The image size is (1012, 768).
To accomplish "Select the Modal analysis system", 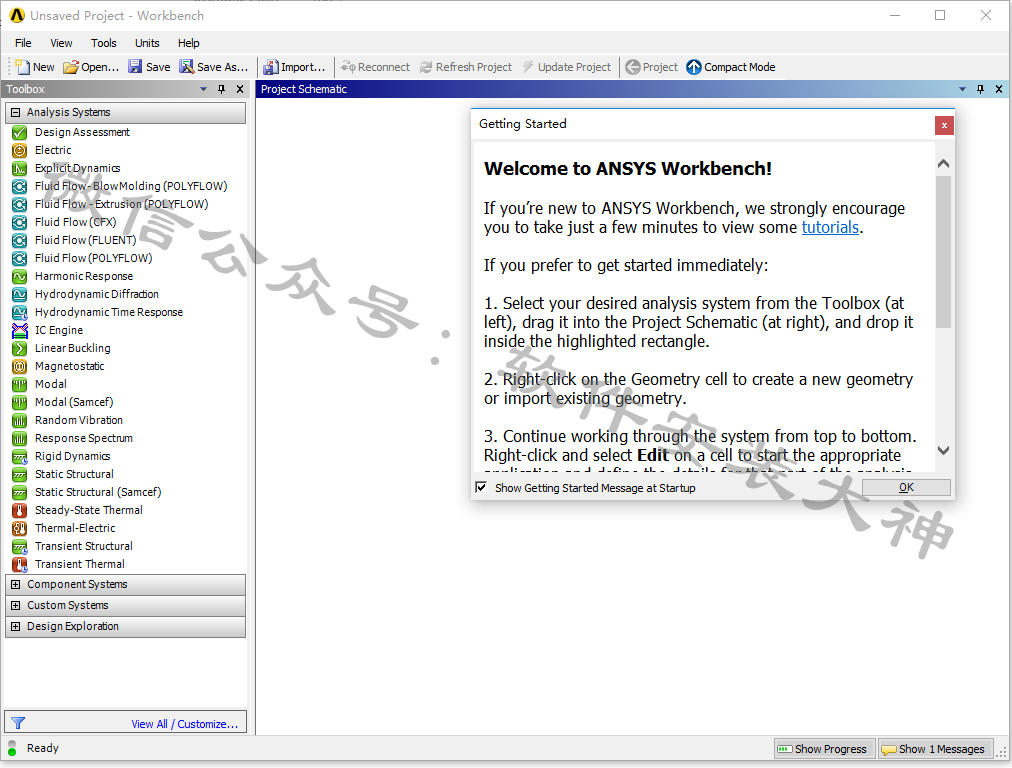I will click(x=51, y=384).
